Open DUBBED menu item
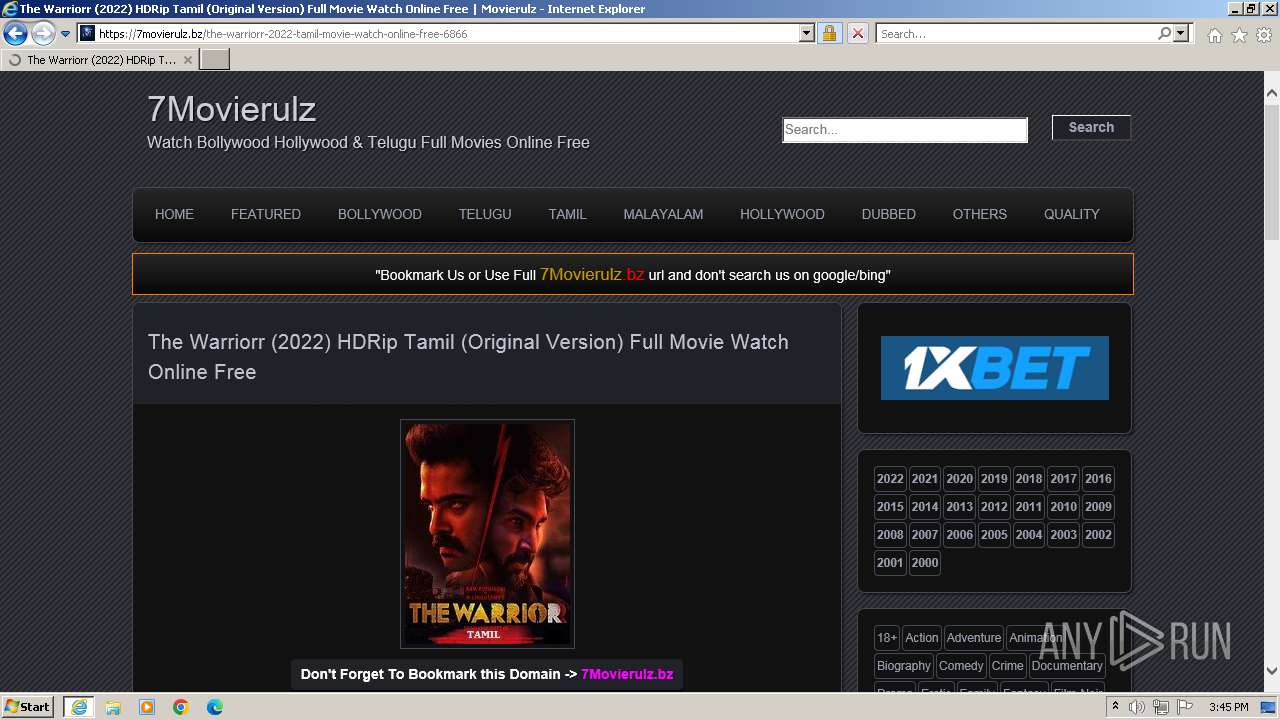1280x720 pixels. (x=889, y=214)
